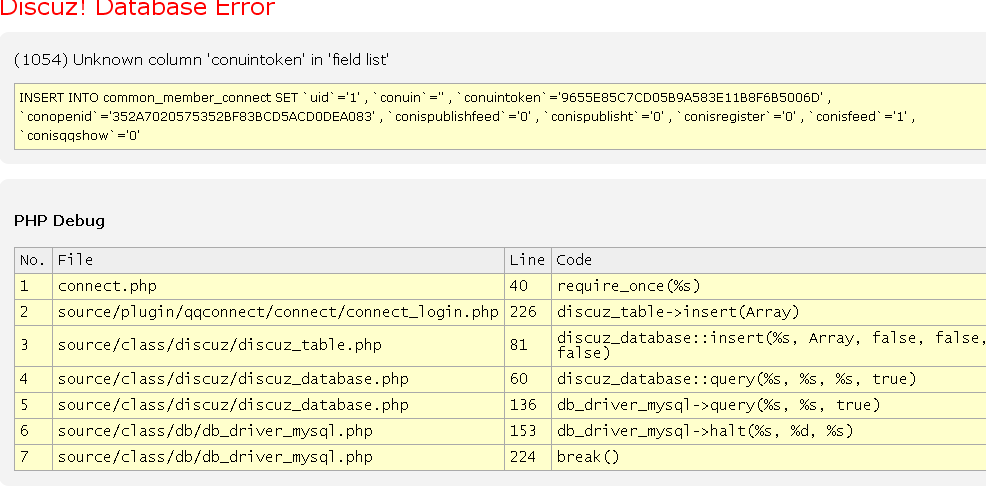Viewport: 986px width, 497px height.
Task: Click the 'No.' column header
Action: [33, 260]
